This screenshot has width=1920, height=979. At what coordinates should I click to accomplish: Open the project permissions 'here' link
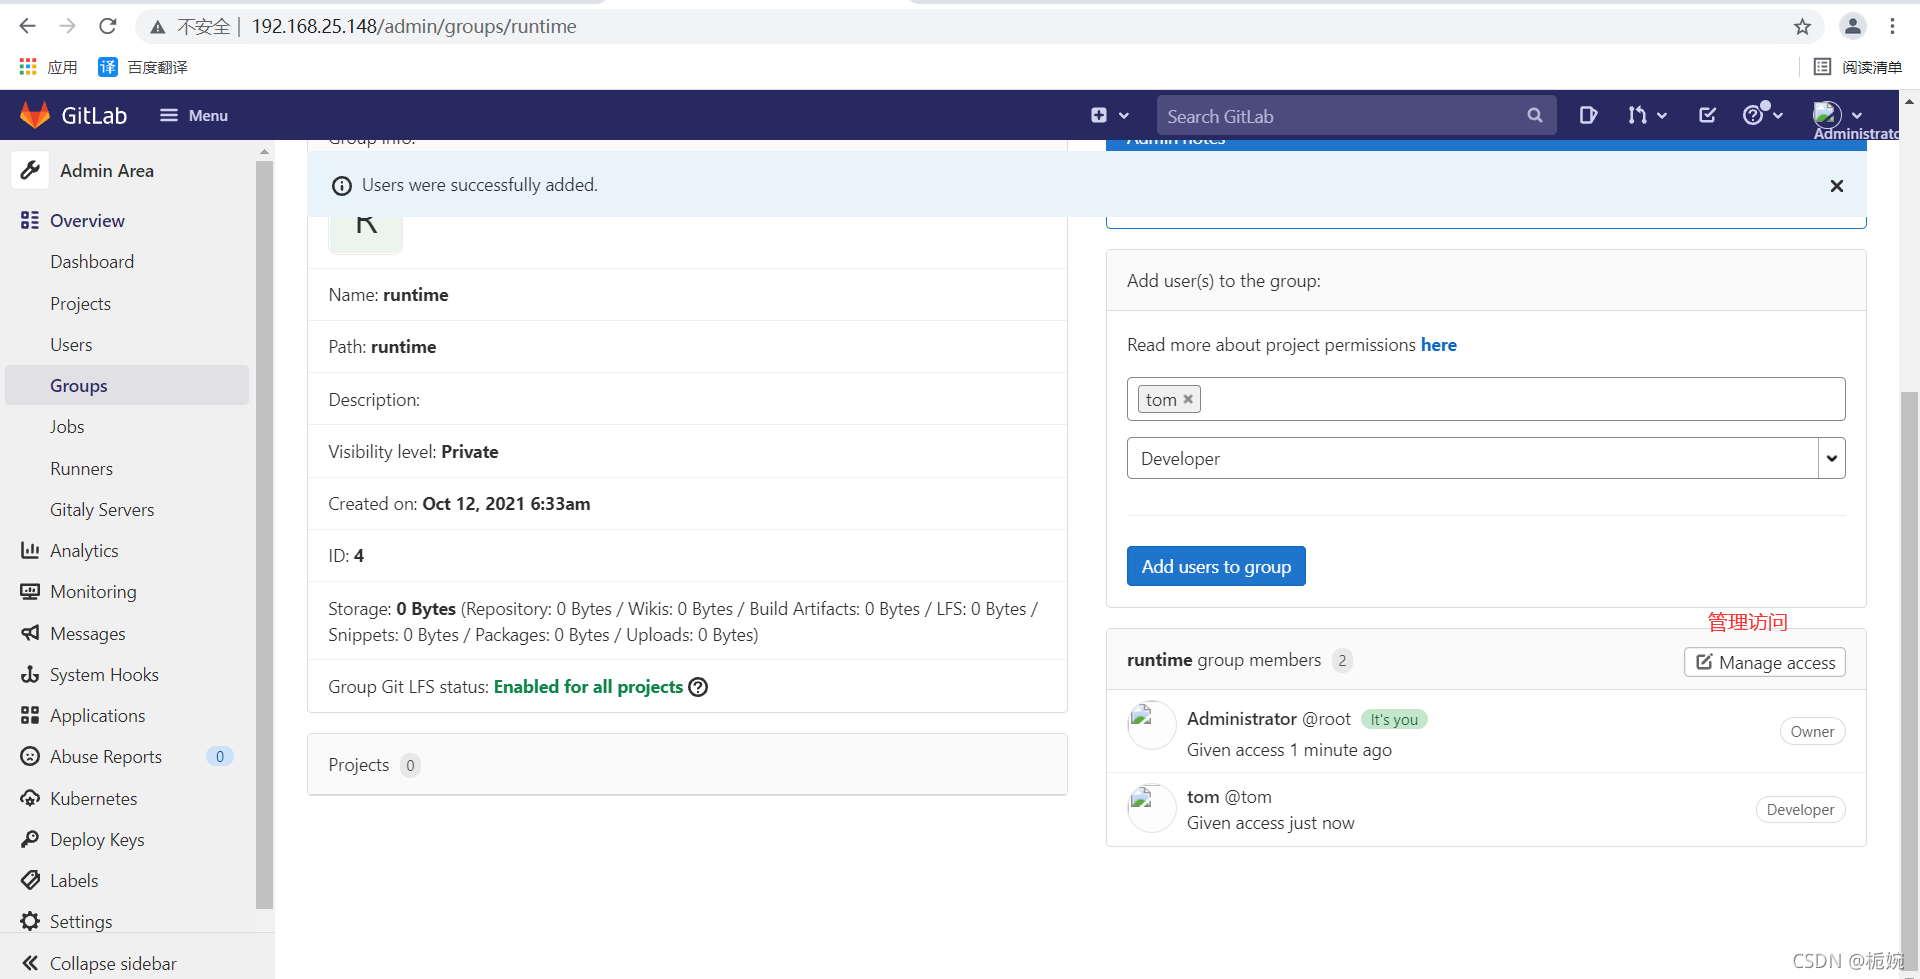1438,345
